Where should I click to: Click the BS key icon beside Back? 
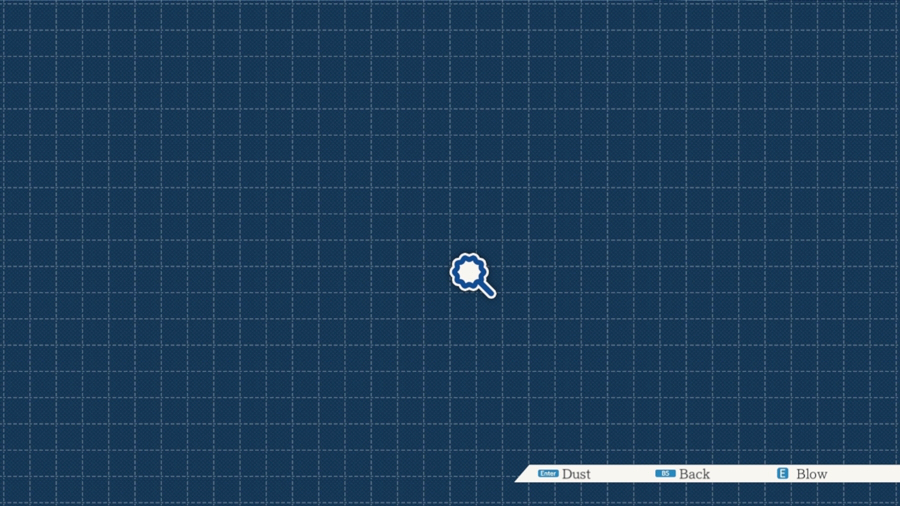click(665, 473)
